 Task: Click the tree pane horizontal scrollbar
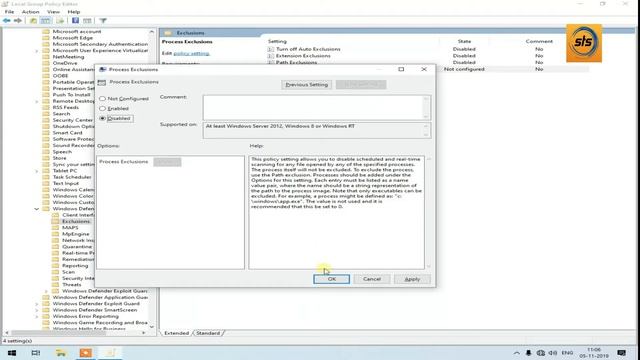click(59, 333)
